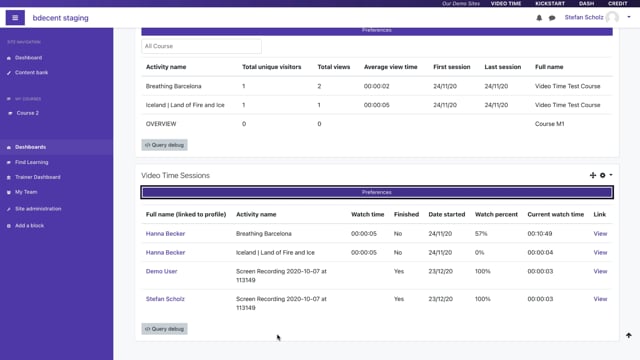Click the Course M1 cell

[x=549, y=124]
